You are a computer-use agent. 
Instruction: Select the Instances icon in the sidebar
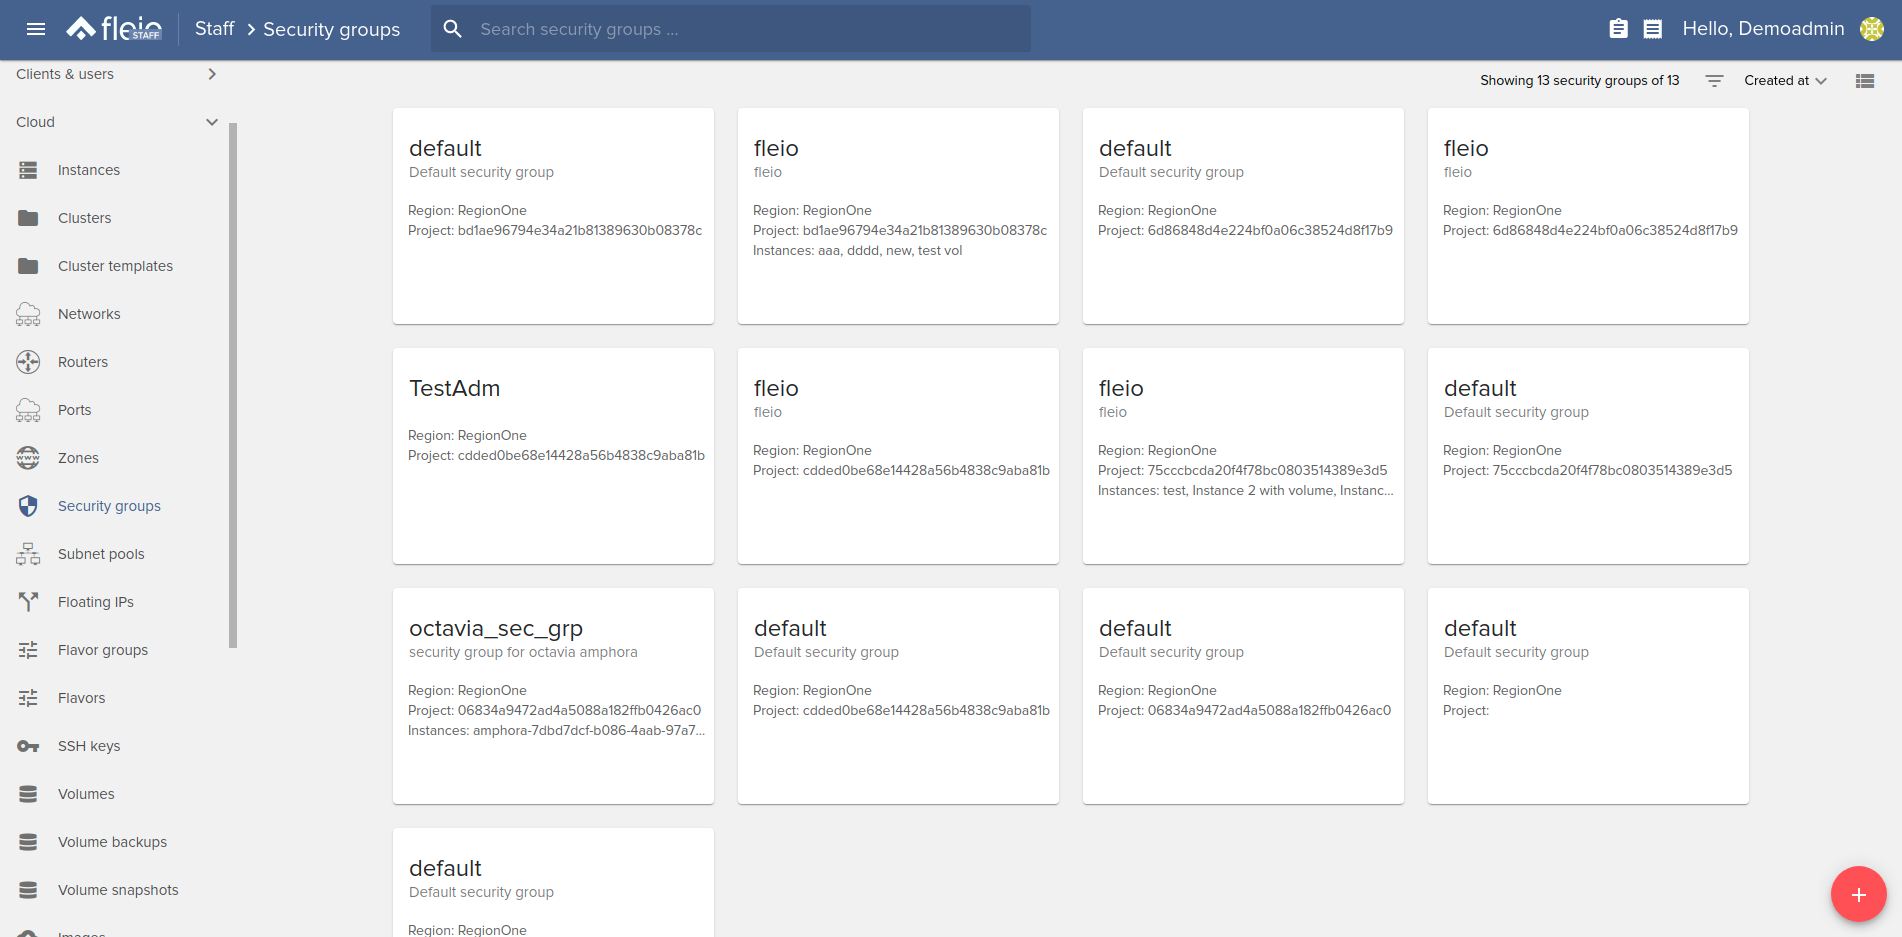point(28,170)
